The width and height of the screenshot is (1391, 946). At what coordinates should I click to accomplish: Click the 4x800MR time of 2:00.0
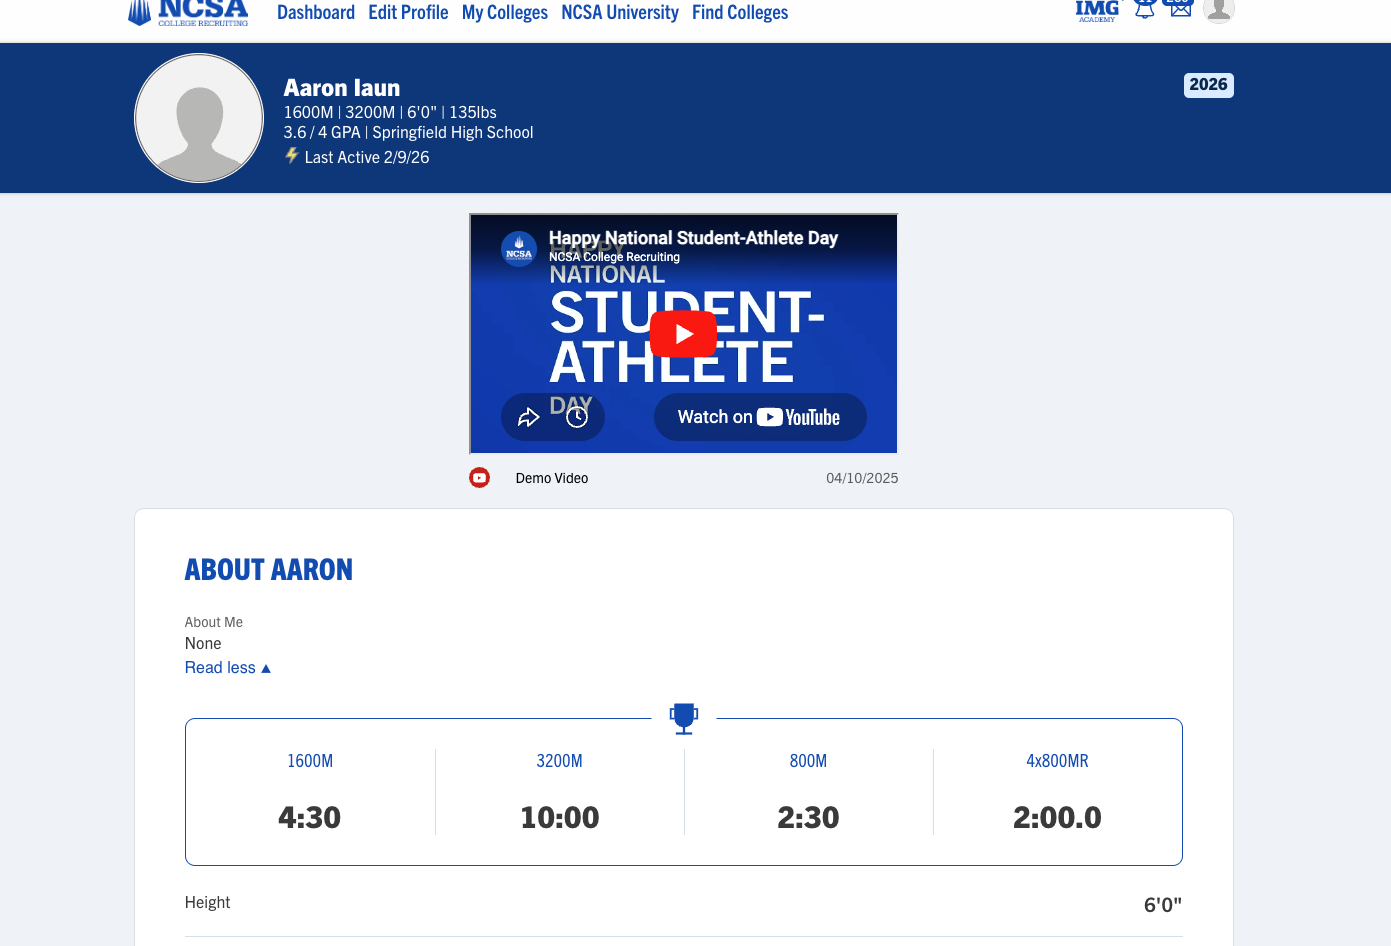(x=1057, y=818)
